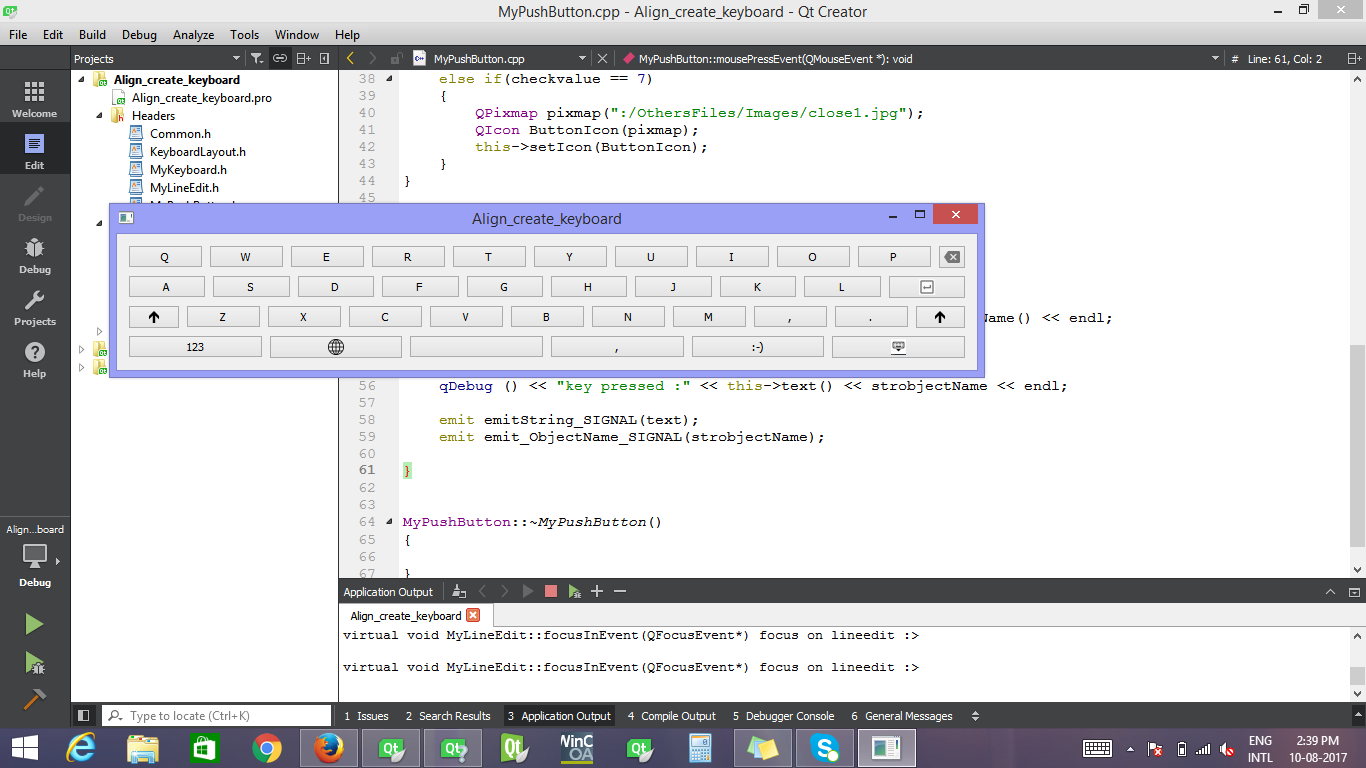
Task: Switch keyboard to 123 number layout
Action: 195,347
